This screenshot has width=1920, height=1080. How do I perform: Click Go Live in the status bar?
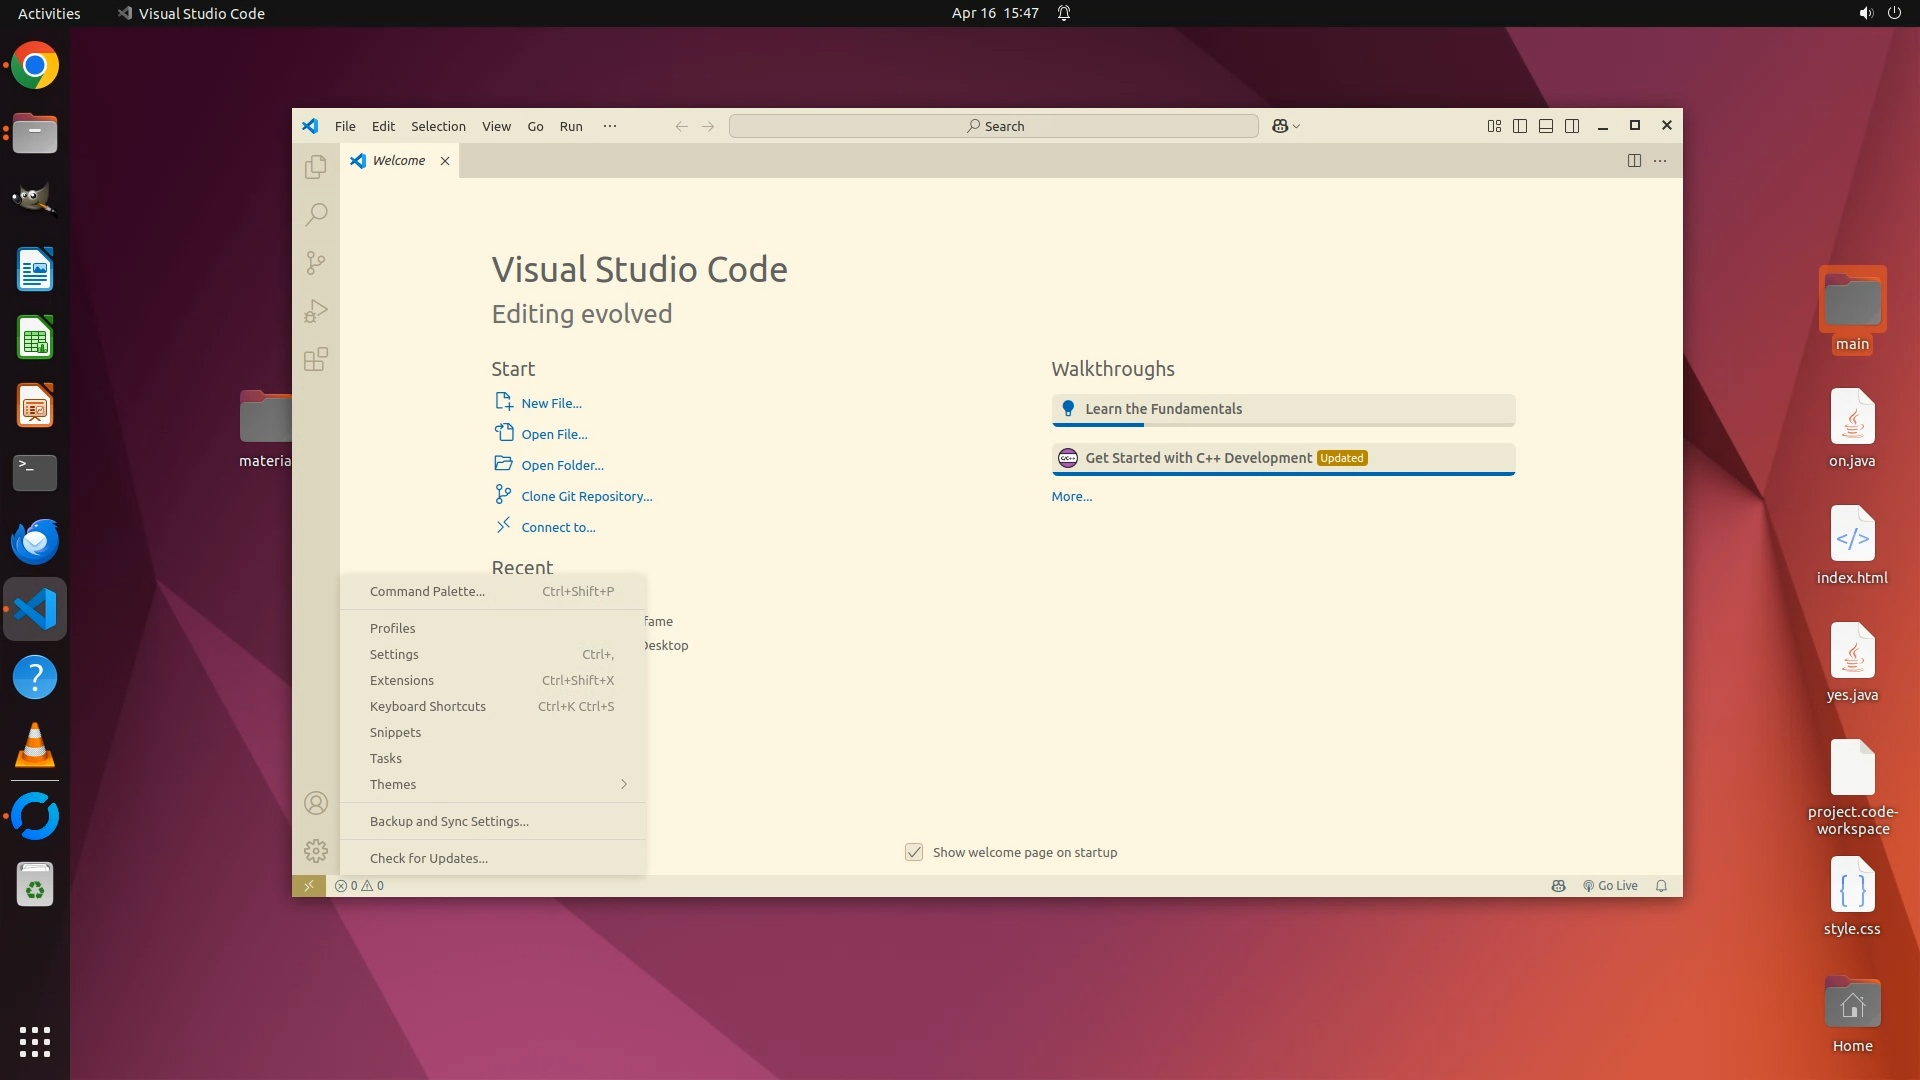click(x=1610, y=886)
